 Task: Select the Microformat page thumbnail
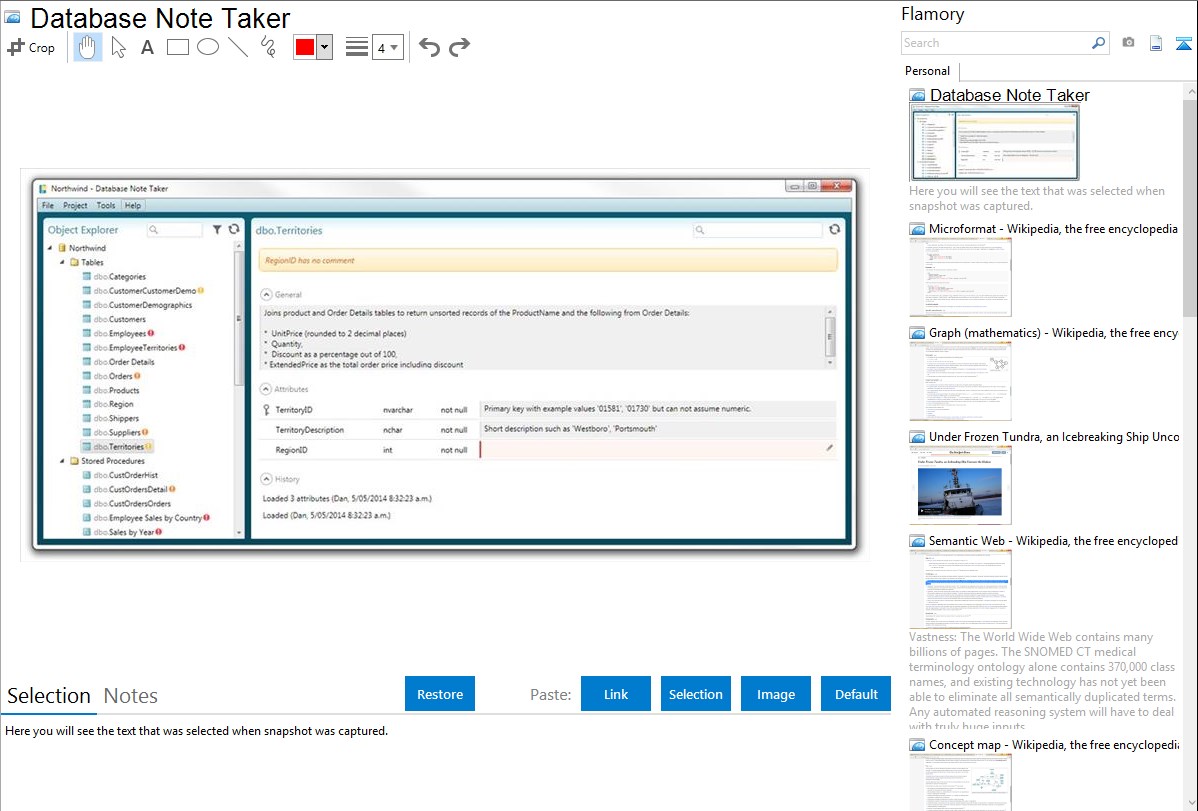[x=960, y=277]
